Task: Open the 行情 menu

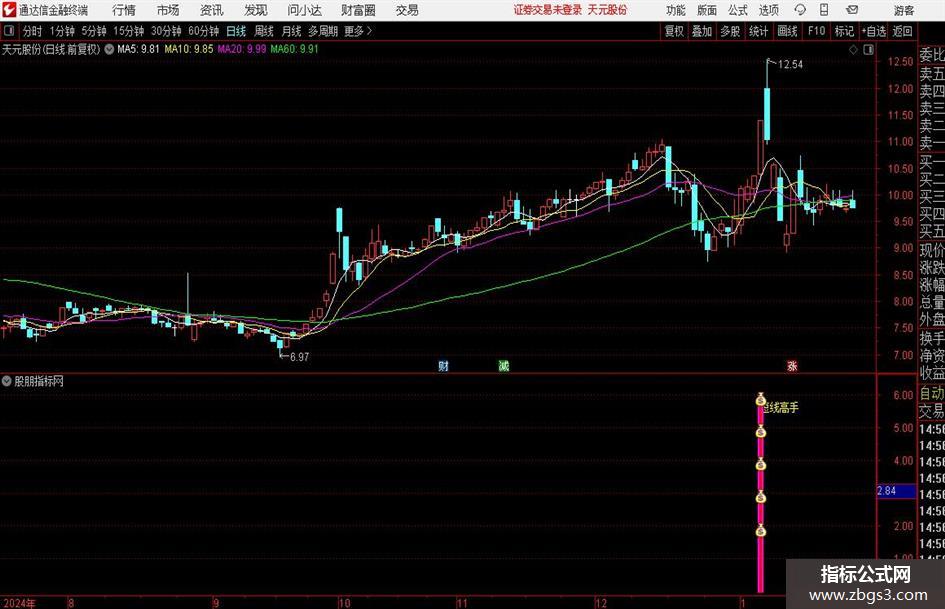Action: tap(124, 10)
